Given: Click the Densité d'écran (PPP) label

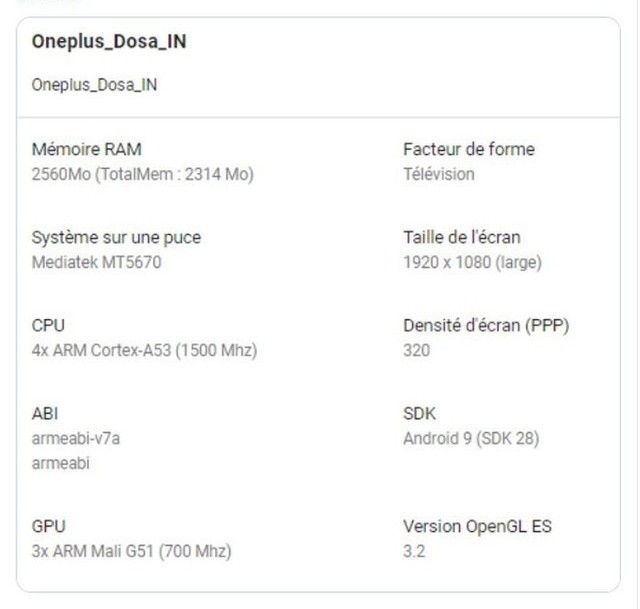Looking at the screenshot, I should (486, 326).
